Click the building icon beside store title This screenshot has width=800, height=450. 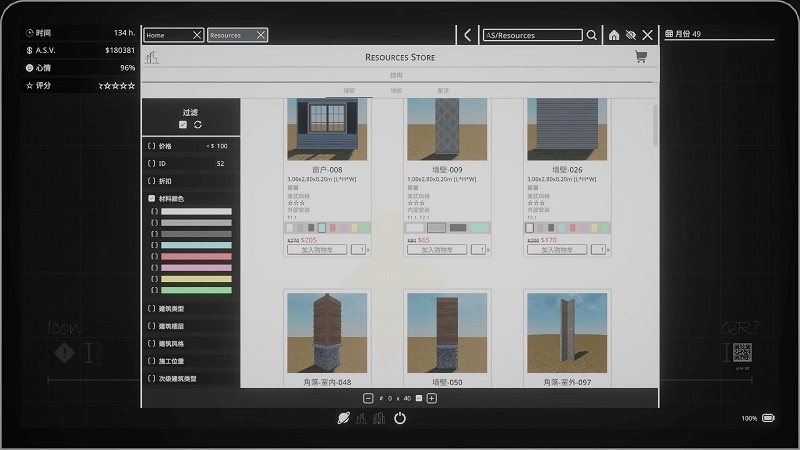(152, 57)
